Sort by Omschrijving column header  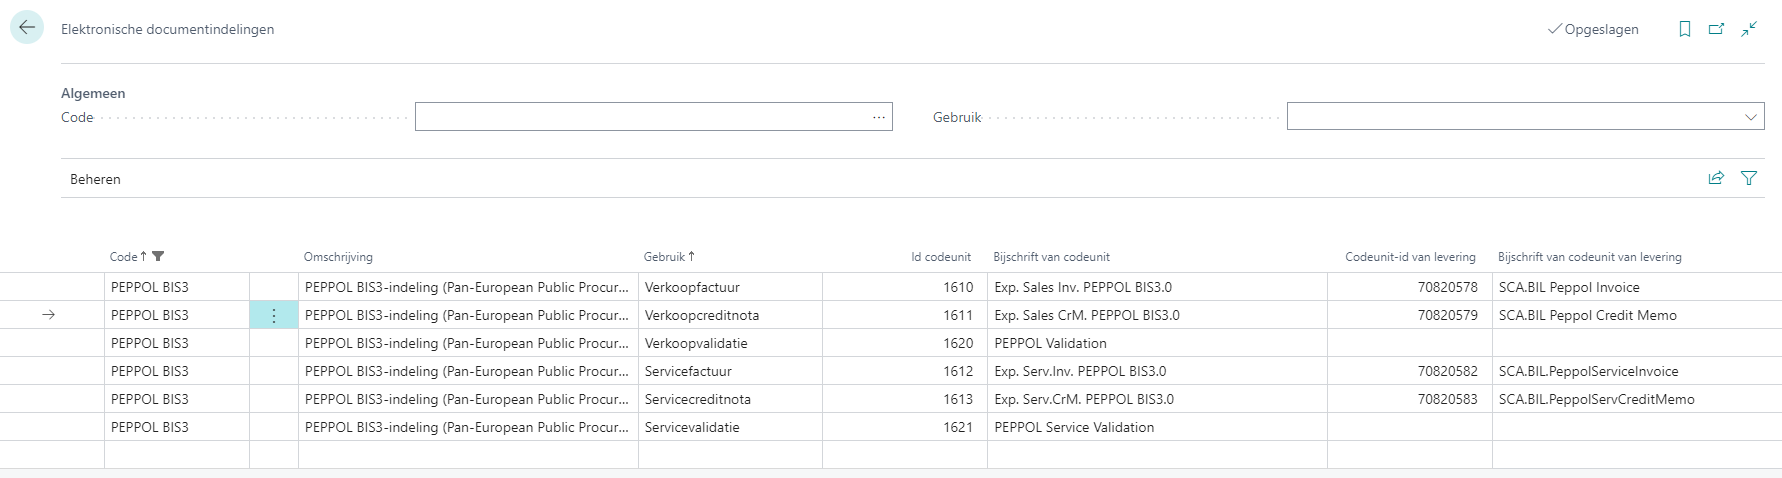(338, 257)
